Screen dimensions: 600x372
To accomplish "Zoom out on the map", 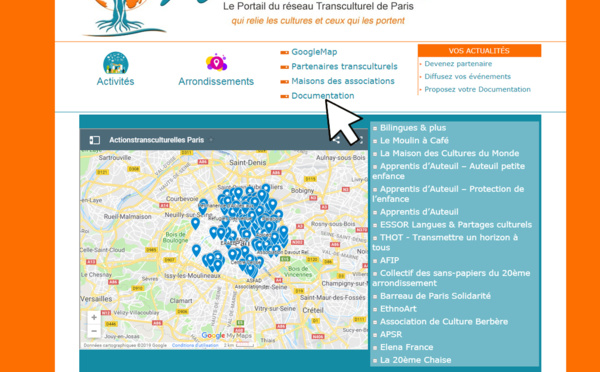I will tap(94, 331).
